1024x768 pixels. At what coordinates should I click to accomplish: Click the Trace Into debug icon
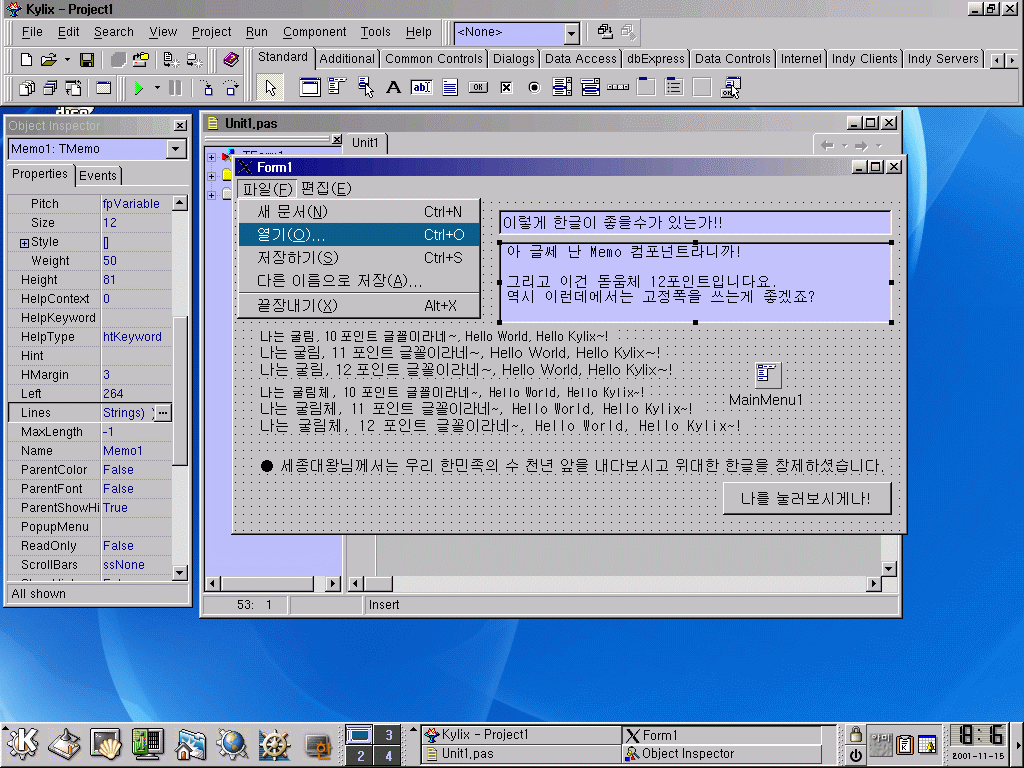point(206,88)
